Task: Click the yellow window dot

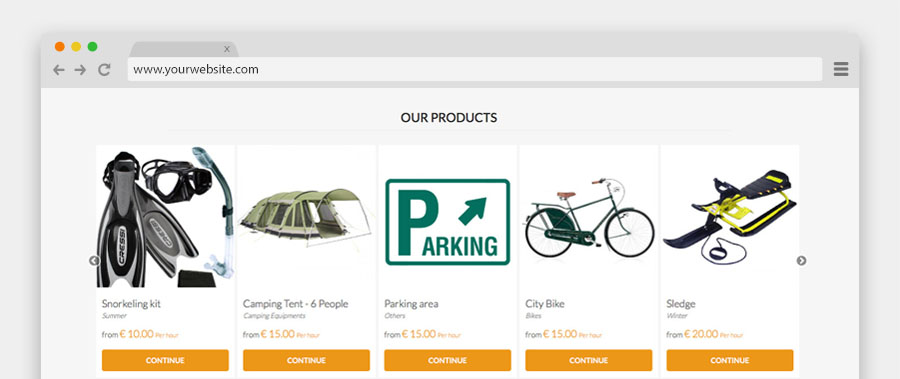Action: (76, 47)
